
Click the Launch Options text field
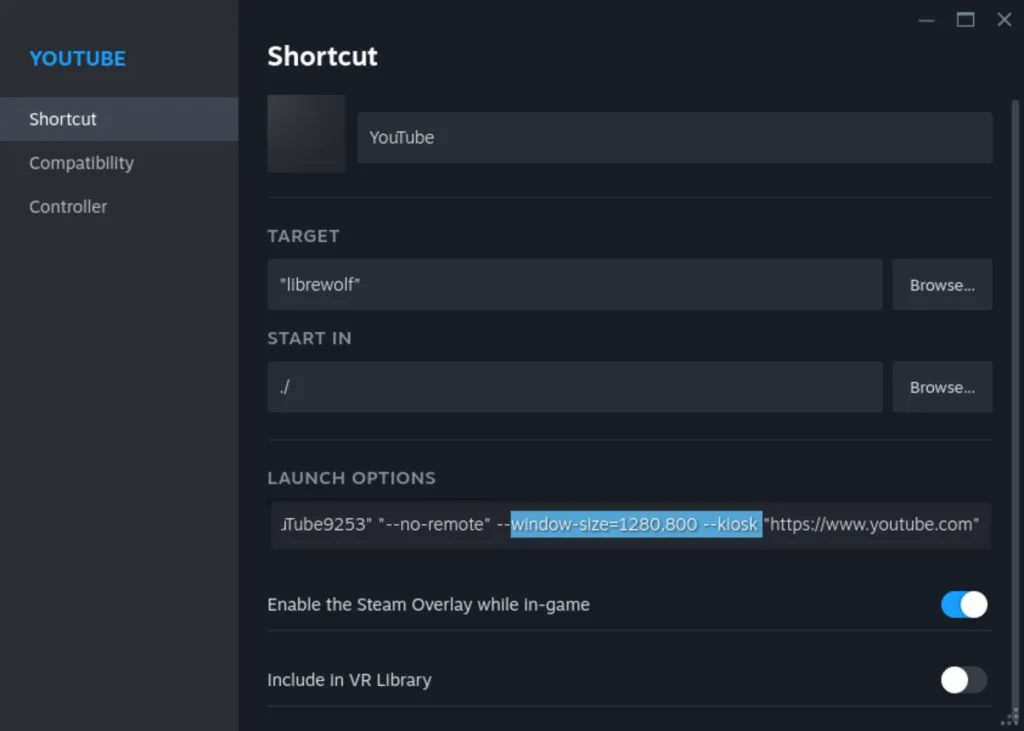click(630, 525)
